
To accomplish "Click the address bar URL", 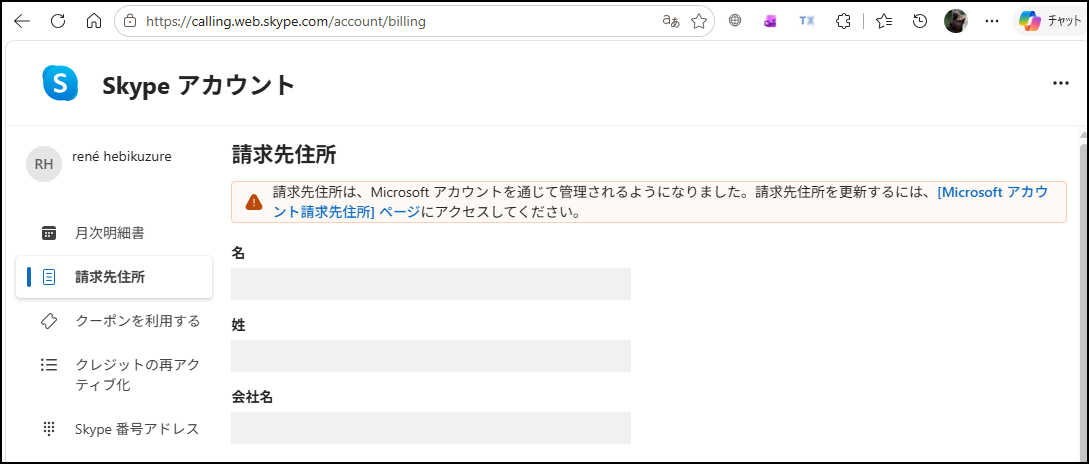I will (285, 22).
